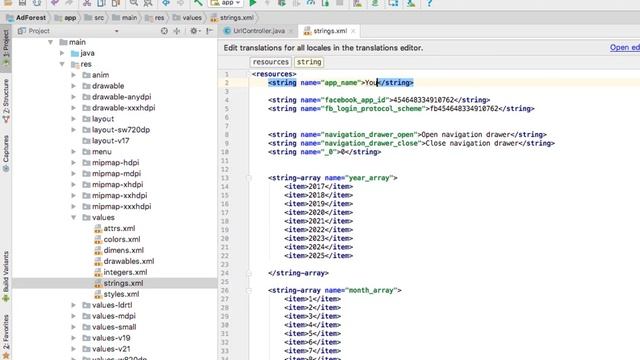Open the Project panel gear settings

click(x=195, y=31)
